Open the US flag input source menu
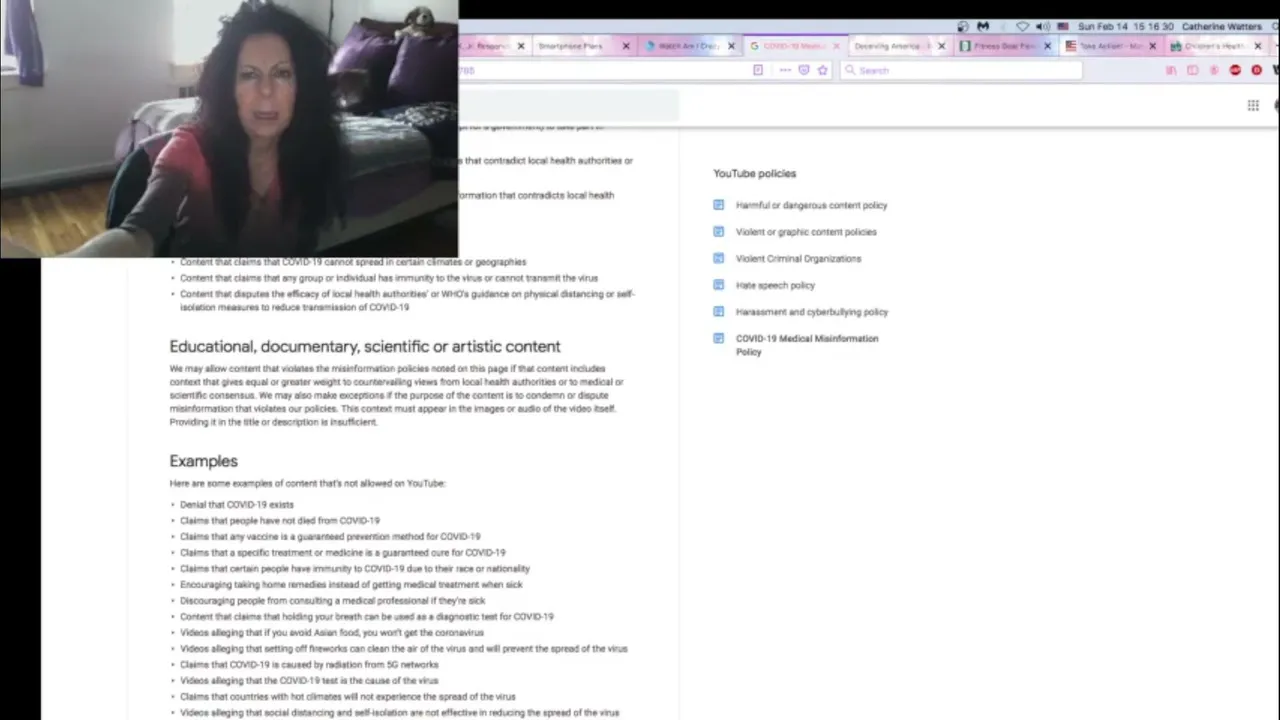The width and height of the screenshot is (1280, 720). (1063, 27)
